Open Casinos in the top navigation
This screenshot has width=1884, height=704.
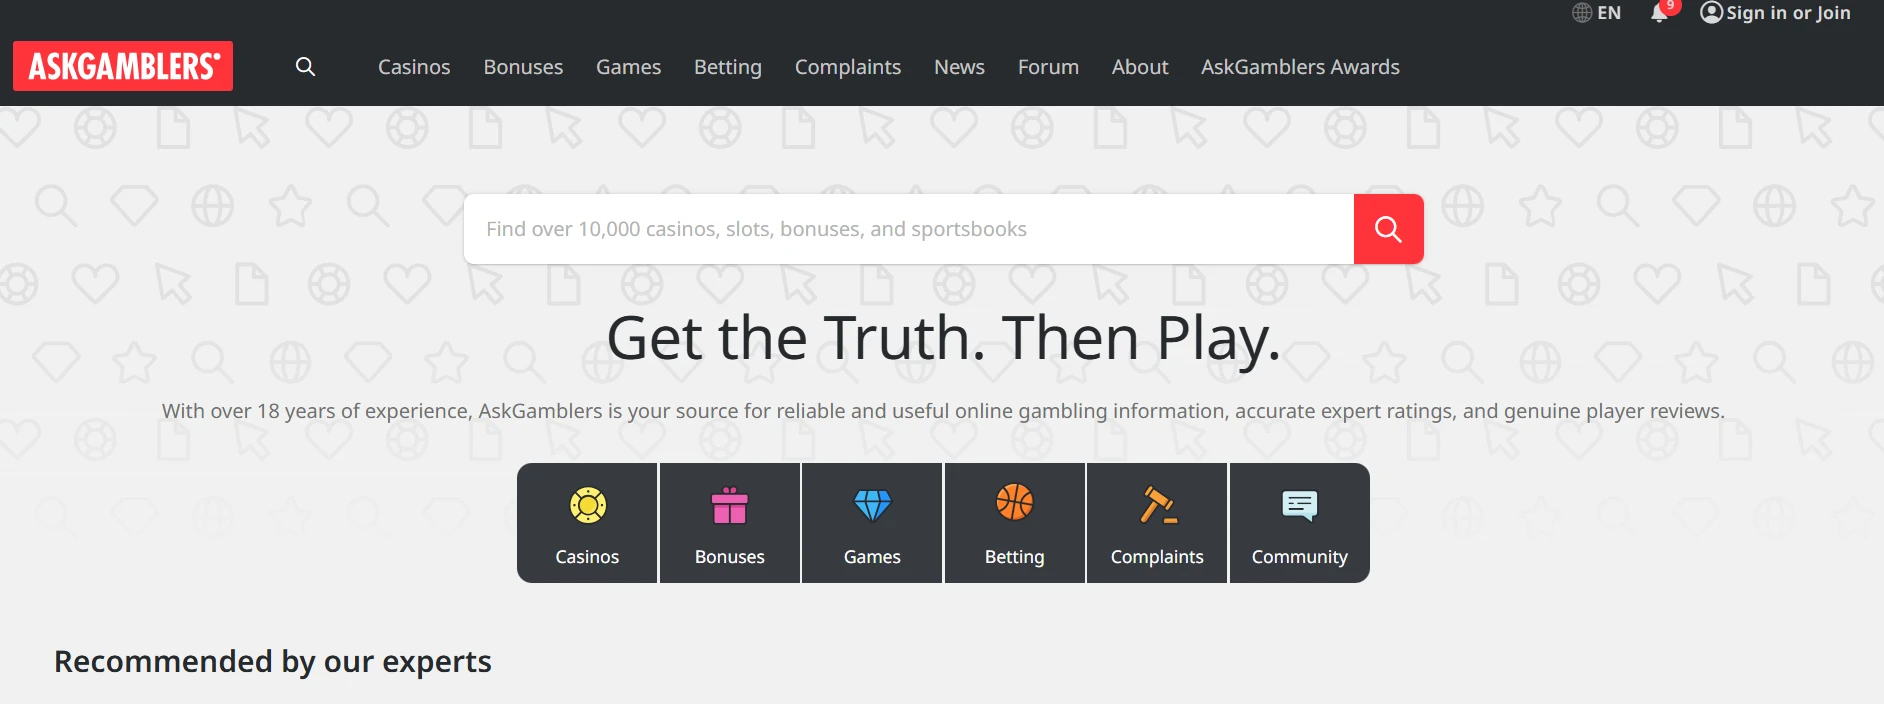point(414,67)
